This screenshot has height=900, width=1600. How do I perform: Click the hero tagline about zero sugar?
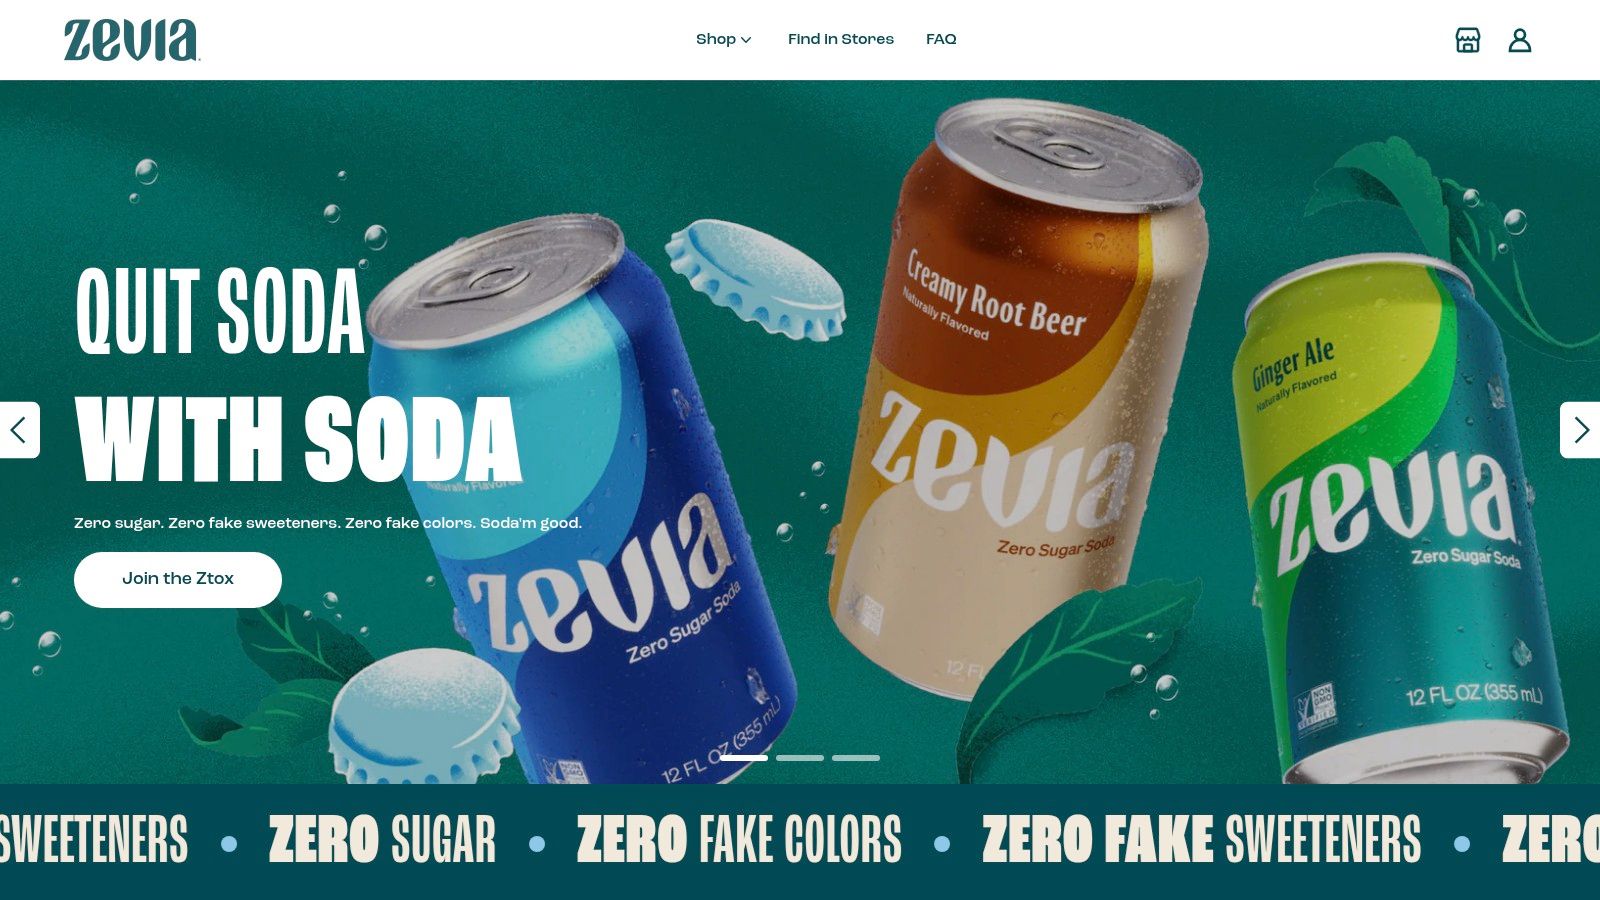click(x=328, y=523)
